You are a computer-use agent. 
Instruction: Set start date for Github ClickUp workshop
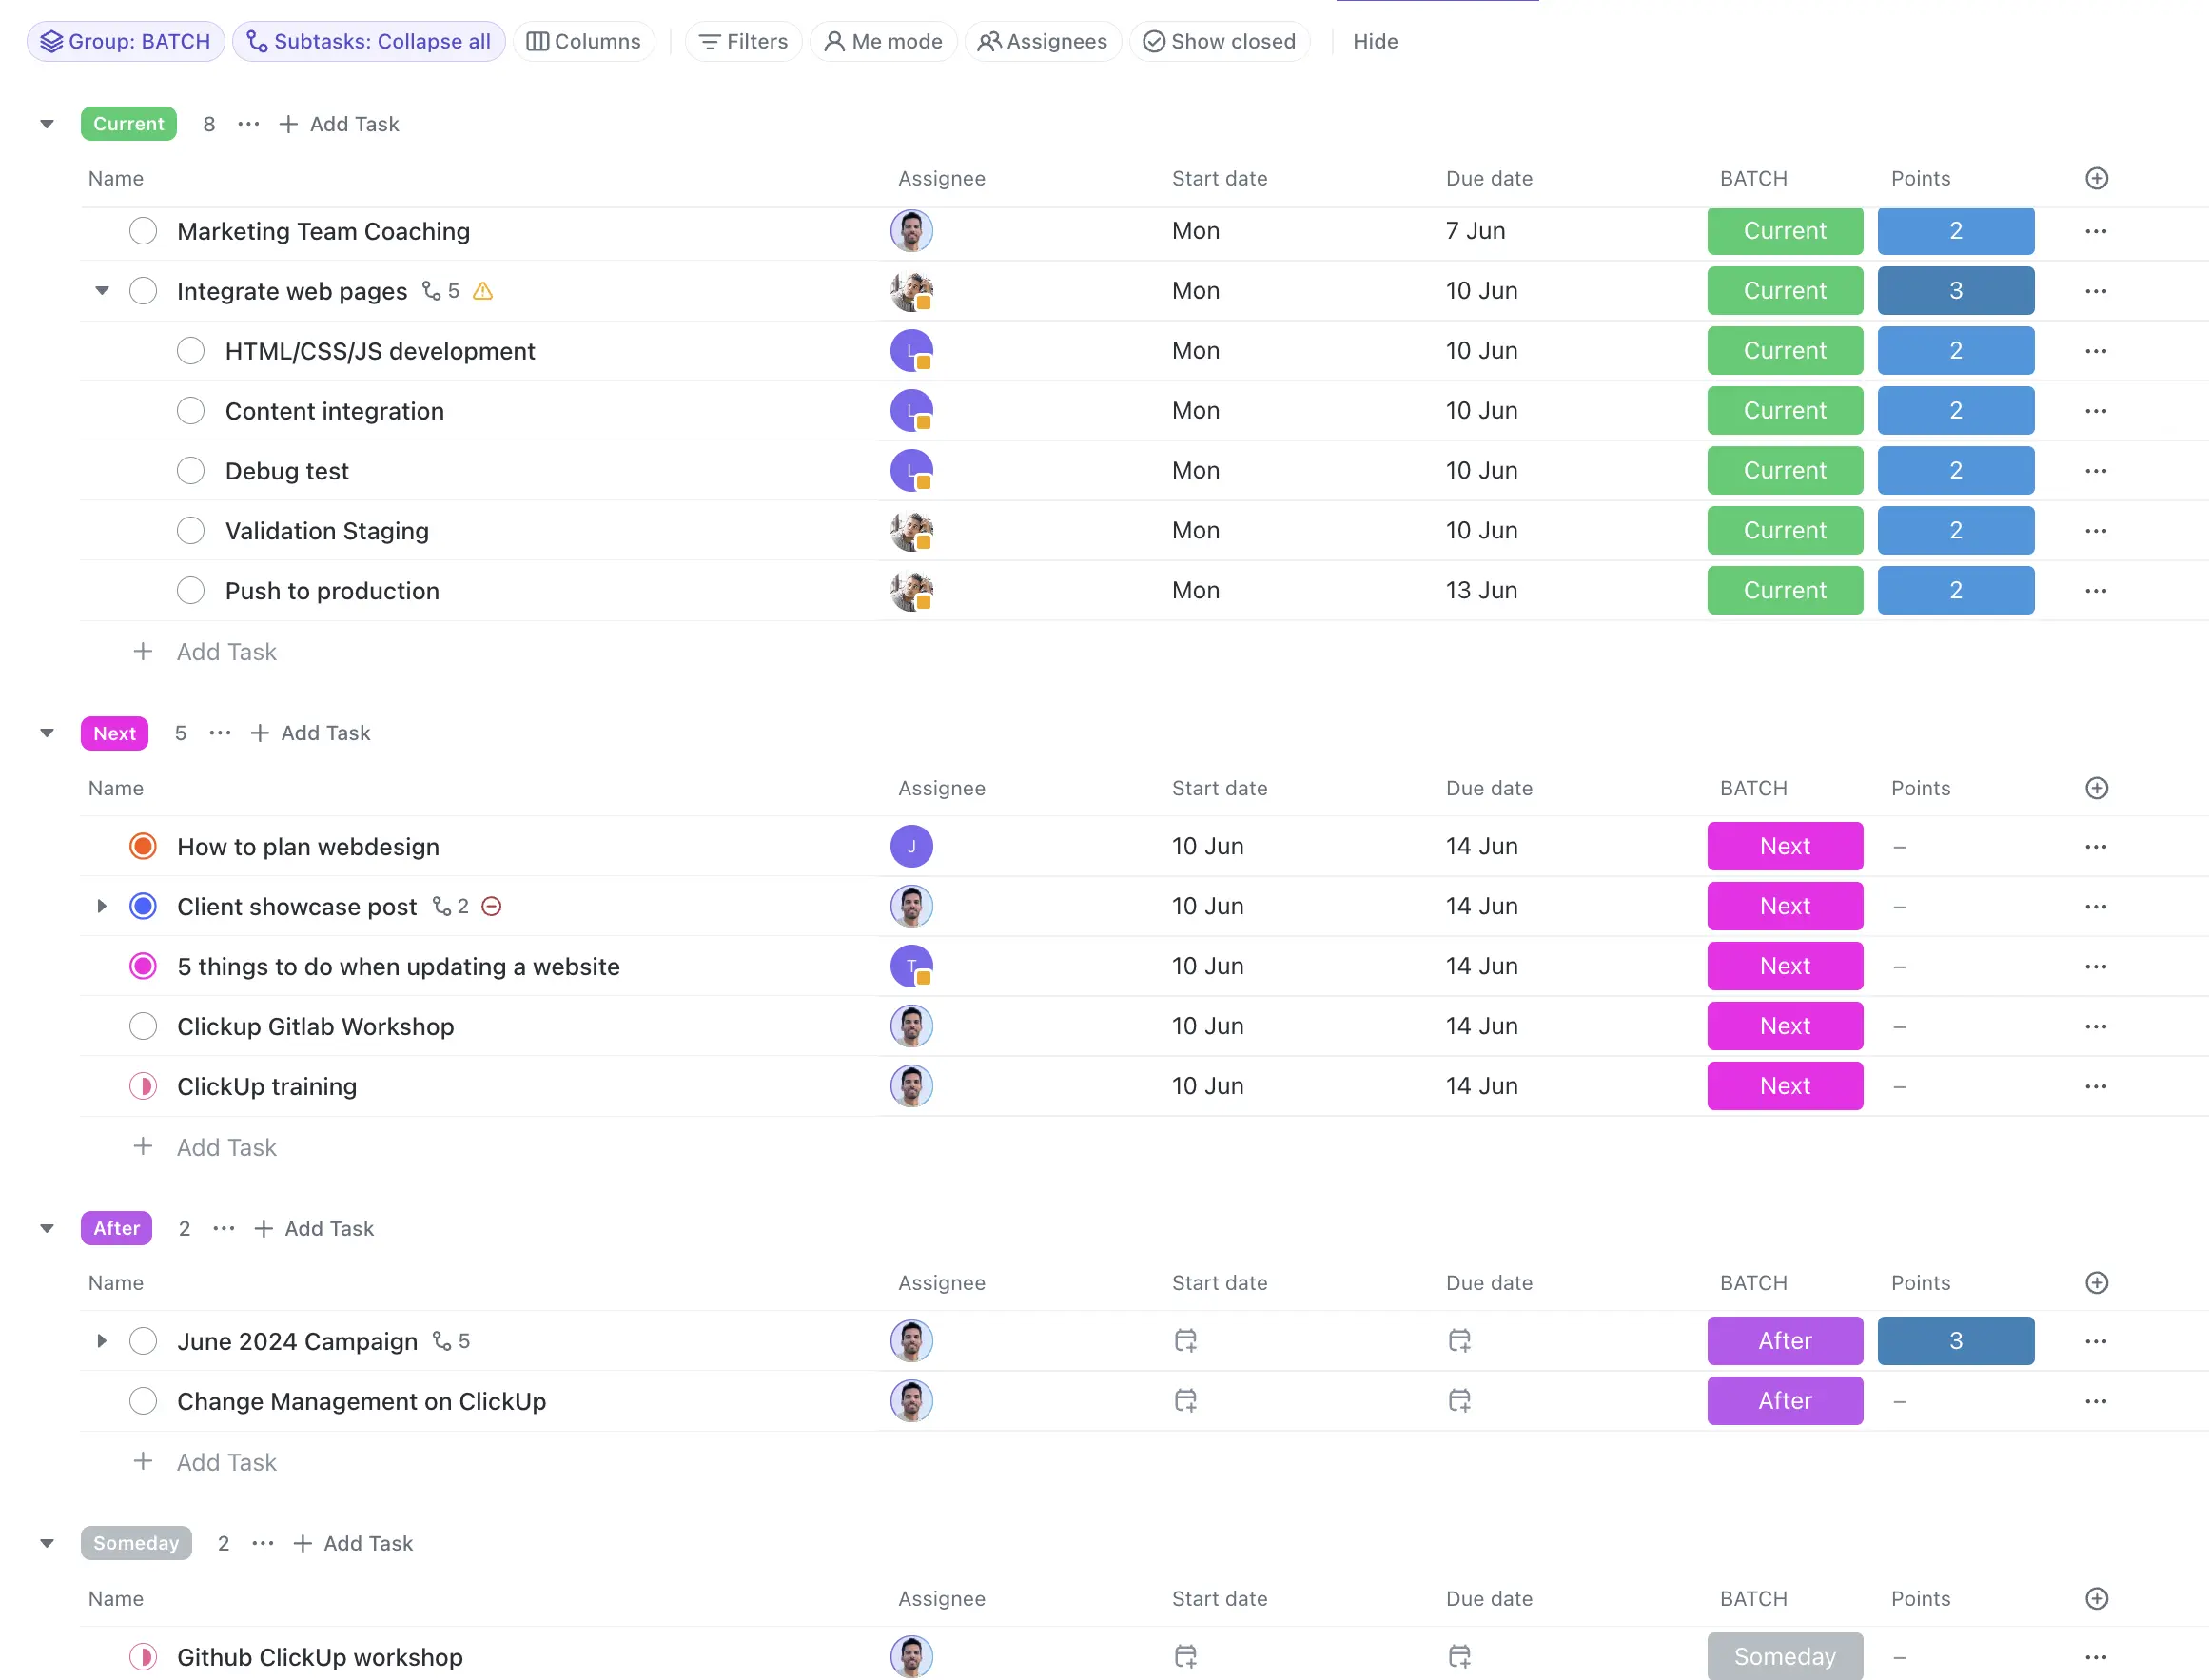point(1185,1657)
